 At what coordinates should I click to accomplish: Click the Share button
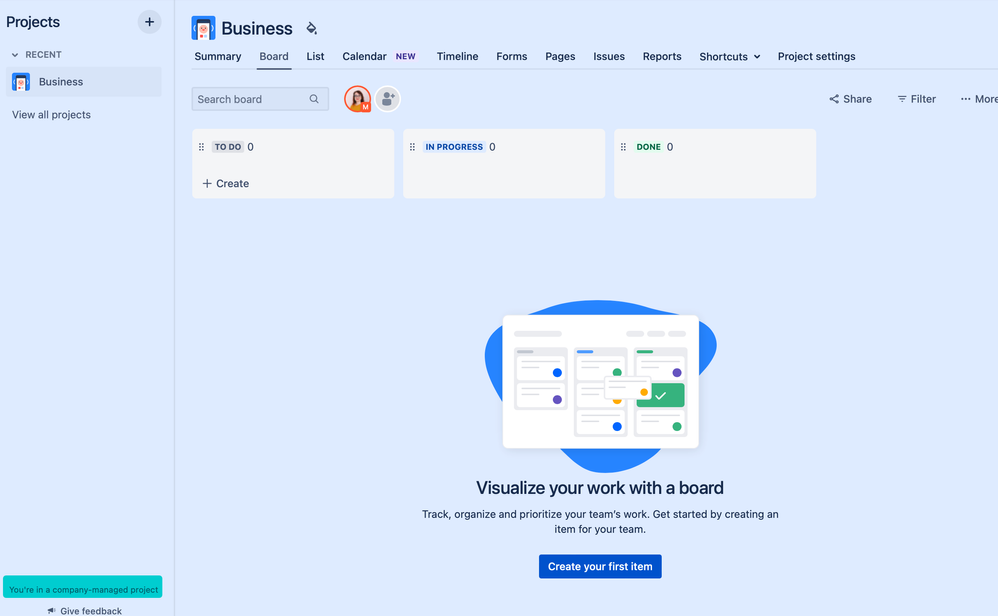coord(850,99)
